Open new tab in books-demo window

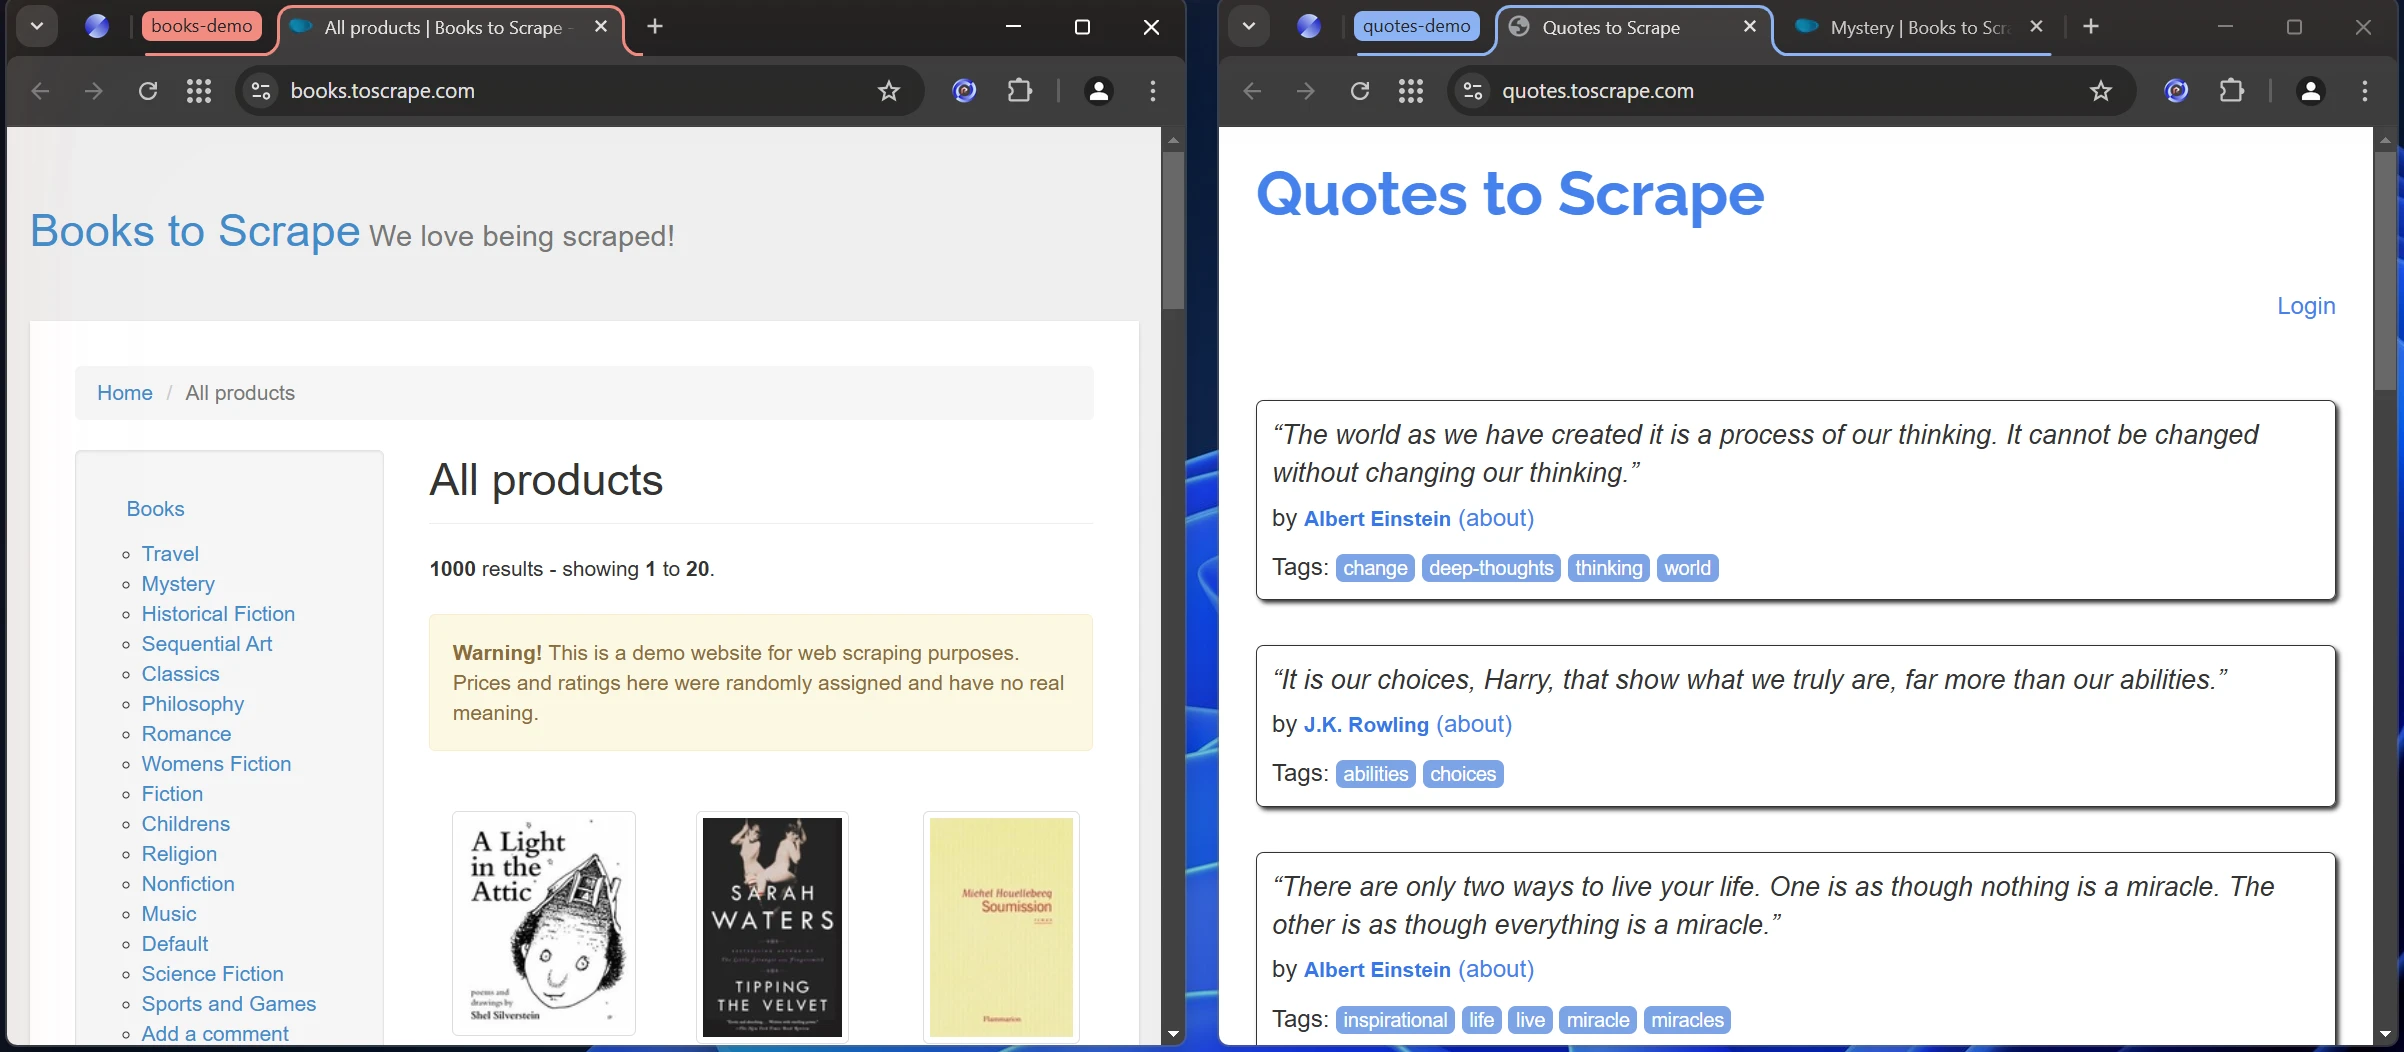(655, 27)
